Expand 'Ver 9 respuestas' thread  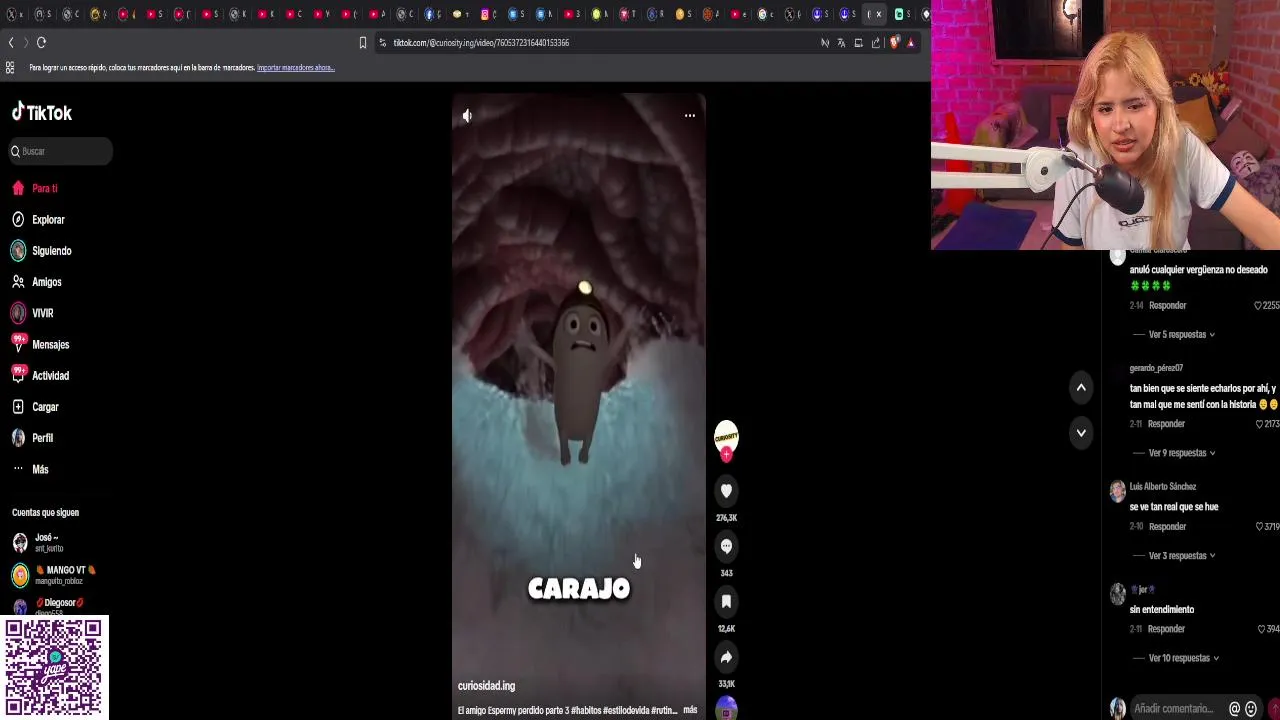coord(1181,453)
